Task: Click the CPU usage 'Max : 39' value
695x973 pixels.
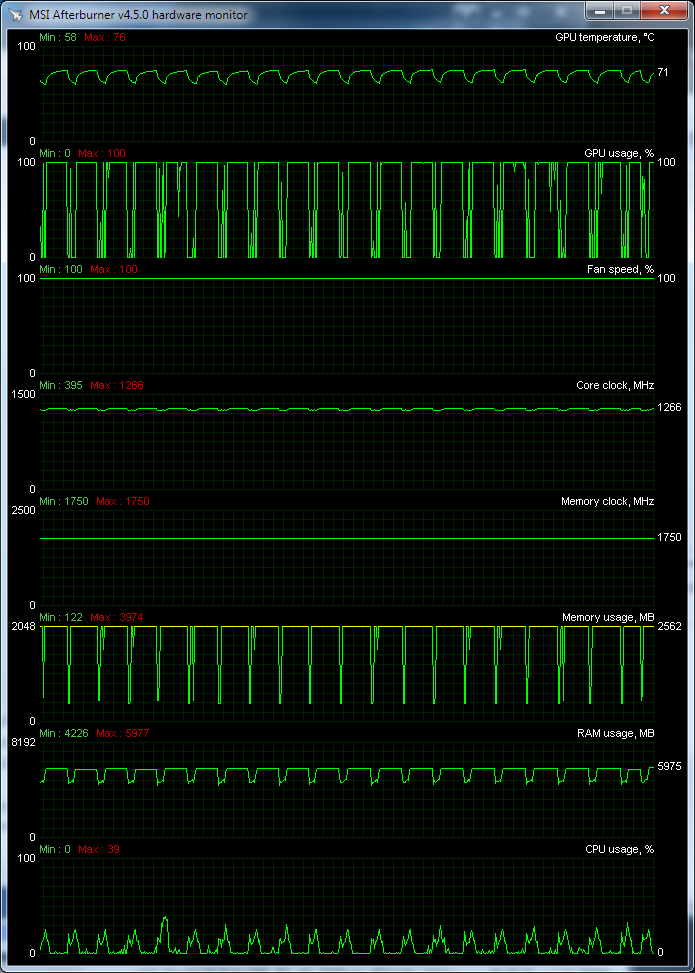Action: (98, 850)
